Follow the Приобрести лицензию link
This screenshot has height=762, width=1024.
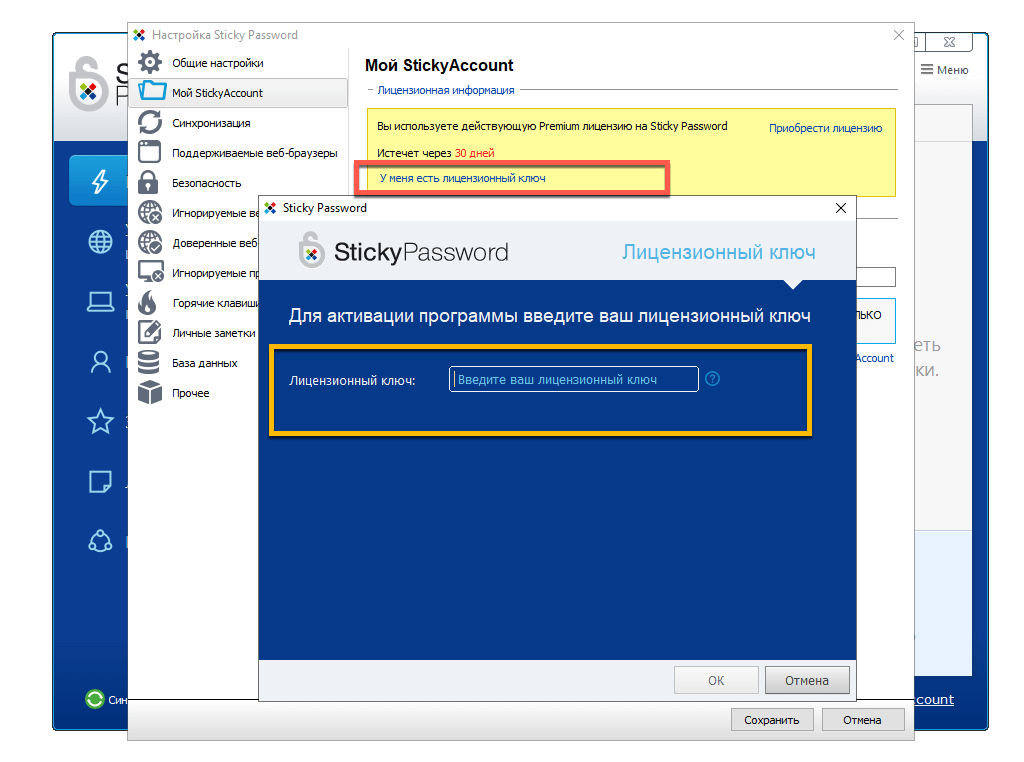click(825, 128)
